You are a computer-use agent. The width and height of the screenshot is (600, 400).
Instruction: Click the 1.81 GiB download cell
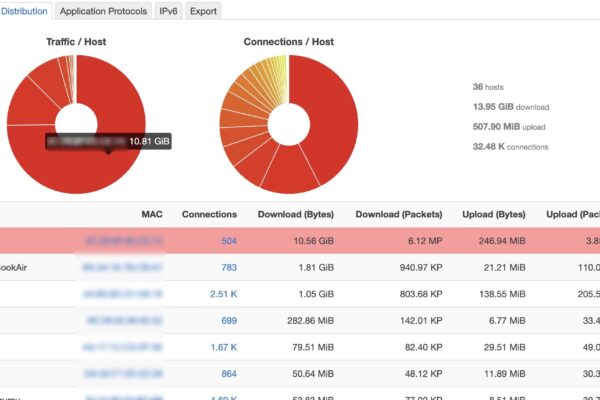(315, 267)
